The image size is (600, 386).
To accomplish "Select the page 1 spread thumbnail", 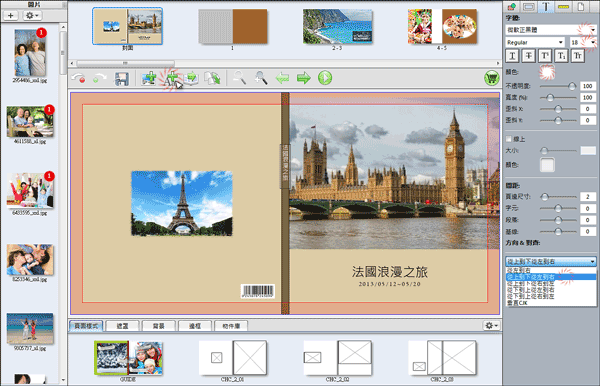I will pyautogui.click(x=232, y=26).
